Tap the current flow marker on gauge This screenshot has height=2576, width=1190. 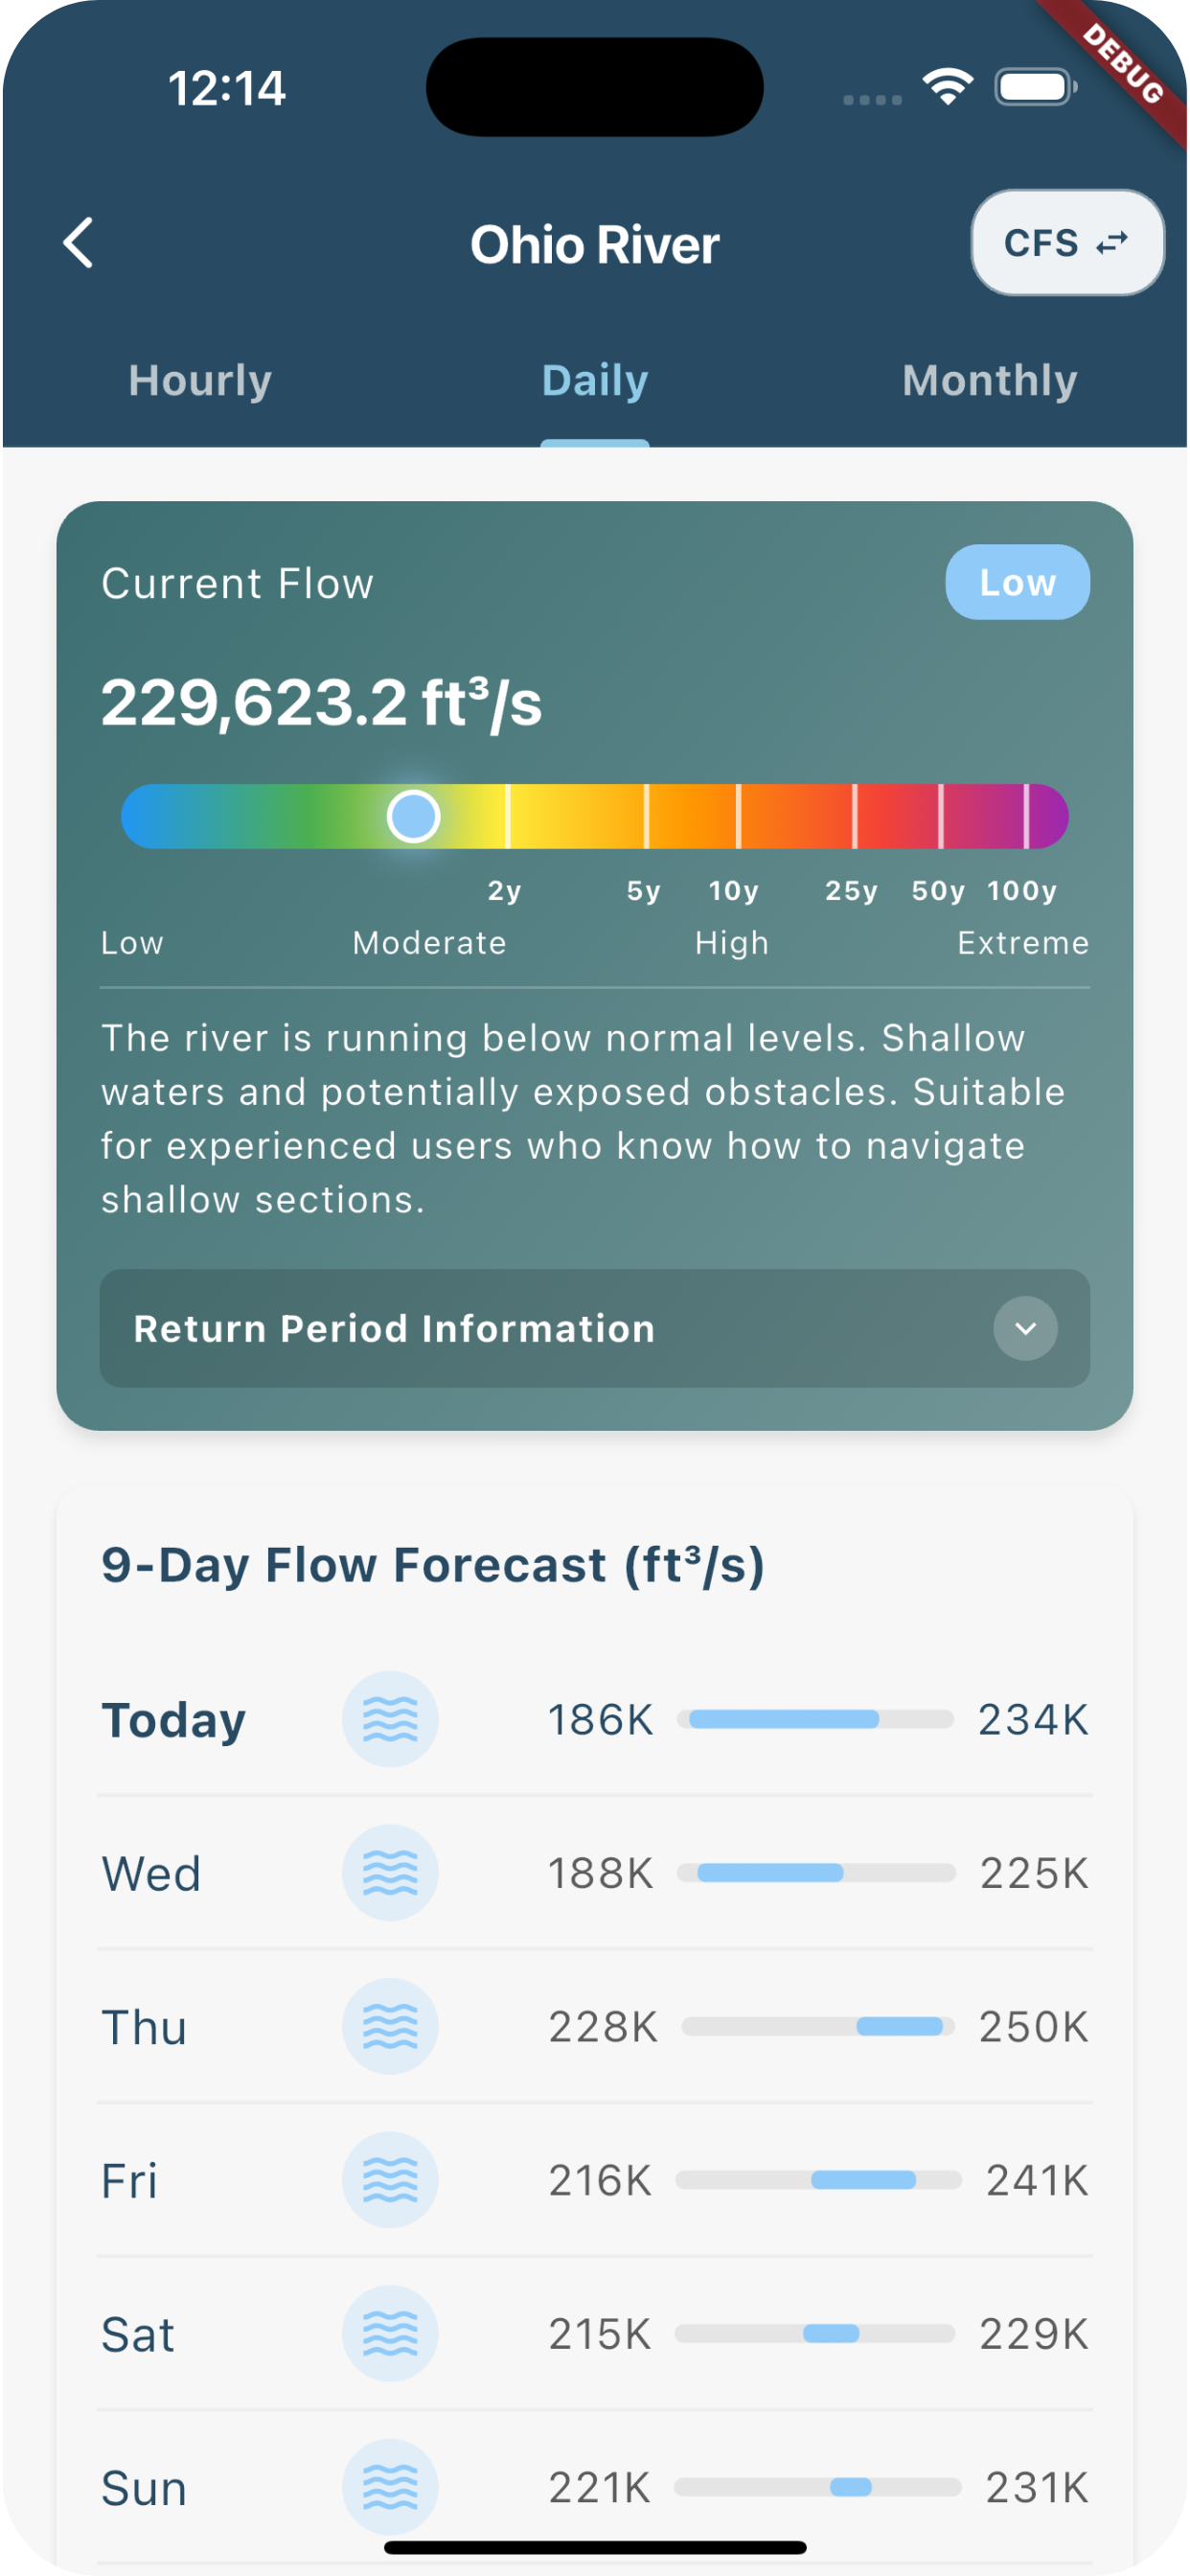[x=413, y=816]
